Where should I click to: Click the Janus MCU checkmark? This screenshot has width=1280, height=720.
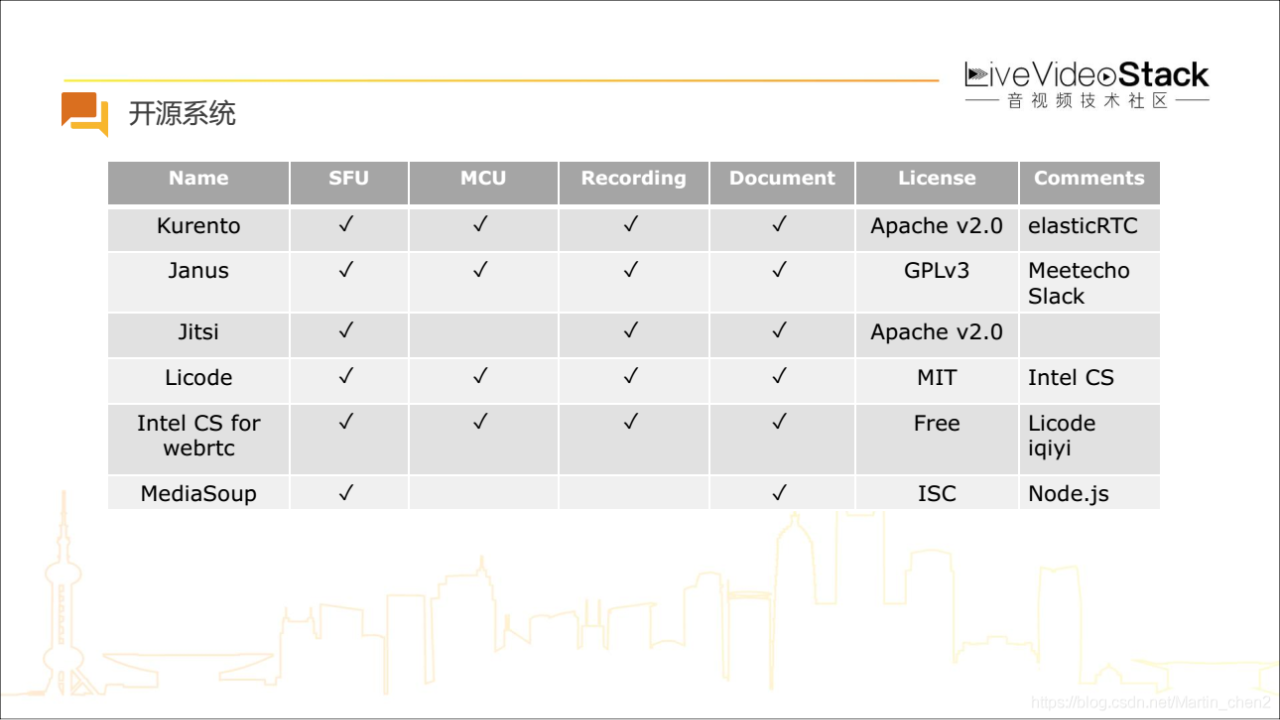point(481,270)
